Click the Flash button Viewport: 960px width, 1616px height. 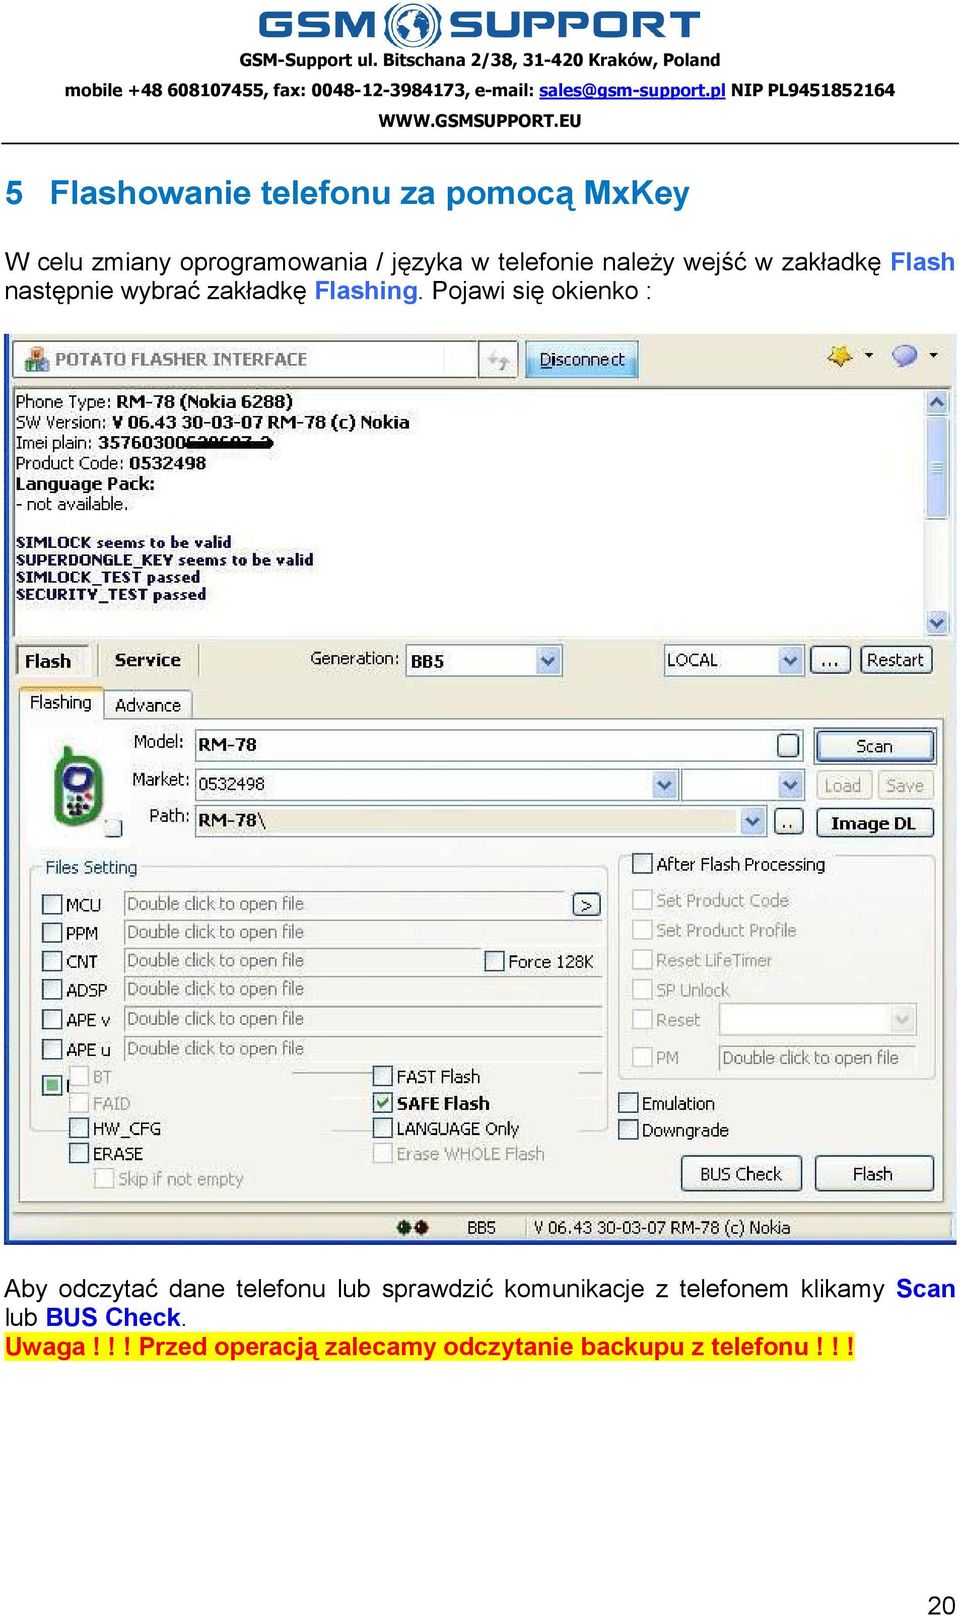874,1174
